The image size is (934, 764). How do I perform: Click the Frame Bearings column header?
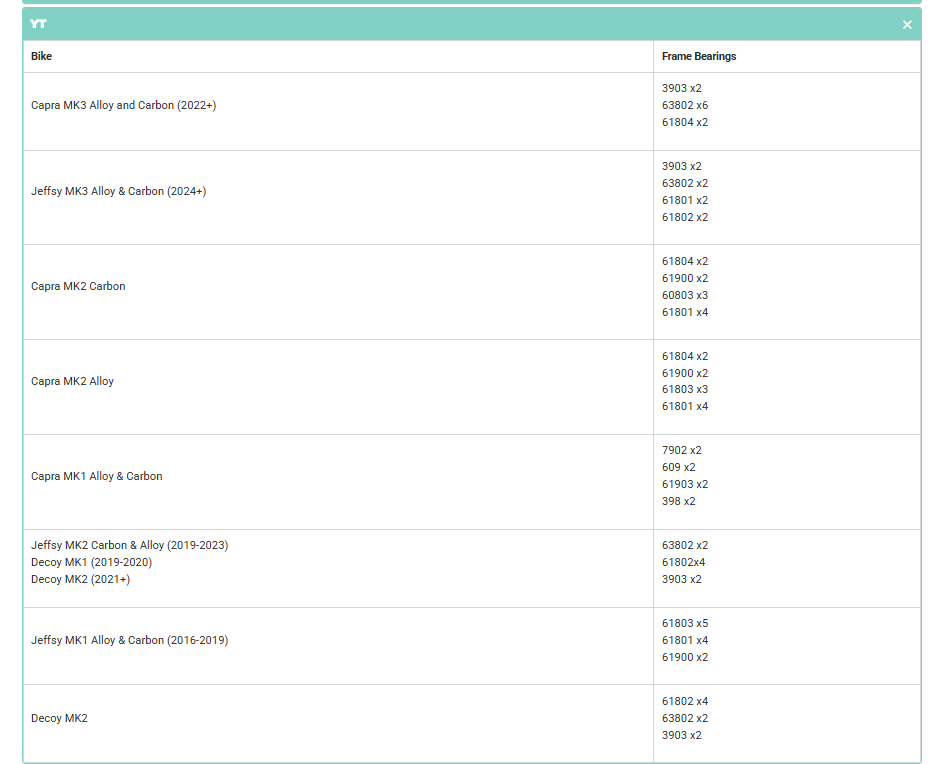point(698,57)
